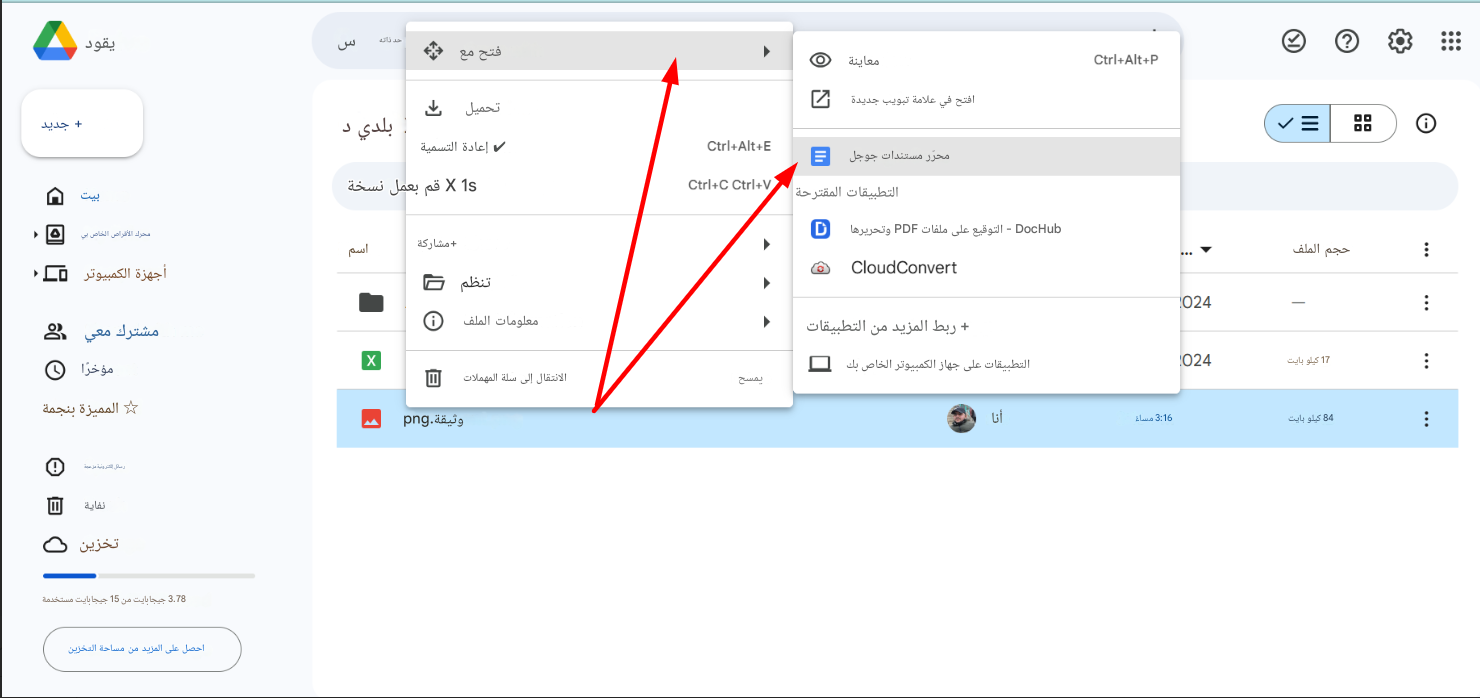Click the get more storage button
Image resolution: width=1480 pixels, height=698 pixels.
(142, 649)
